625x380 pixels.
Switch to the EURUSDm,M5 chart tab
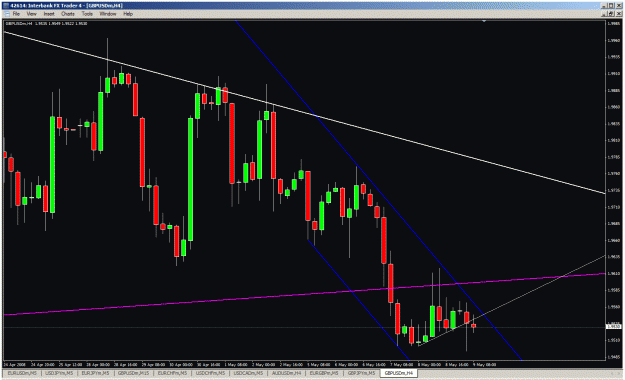click(x=22, y=373)
